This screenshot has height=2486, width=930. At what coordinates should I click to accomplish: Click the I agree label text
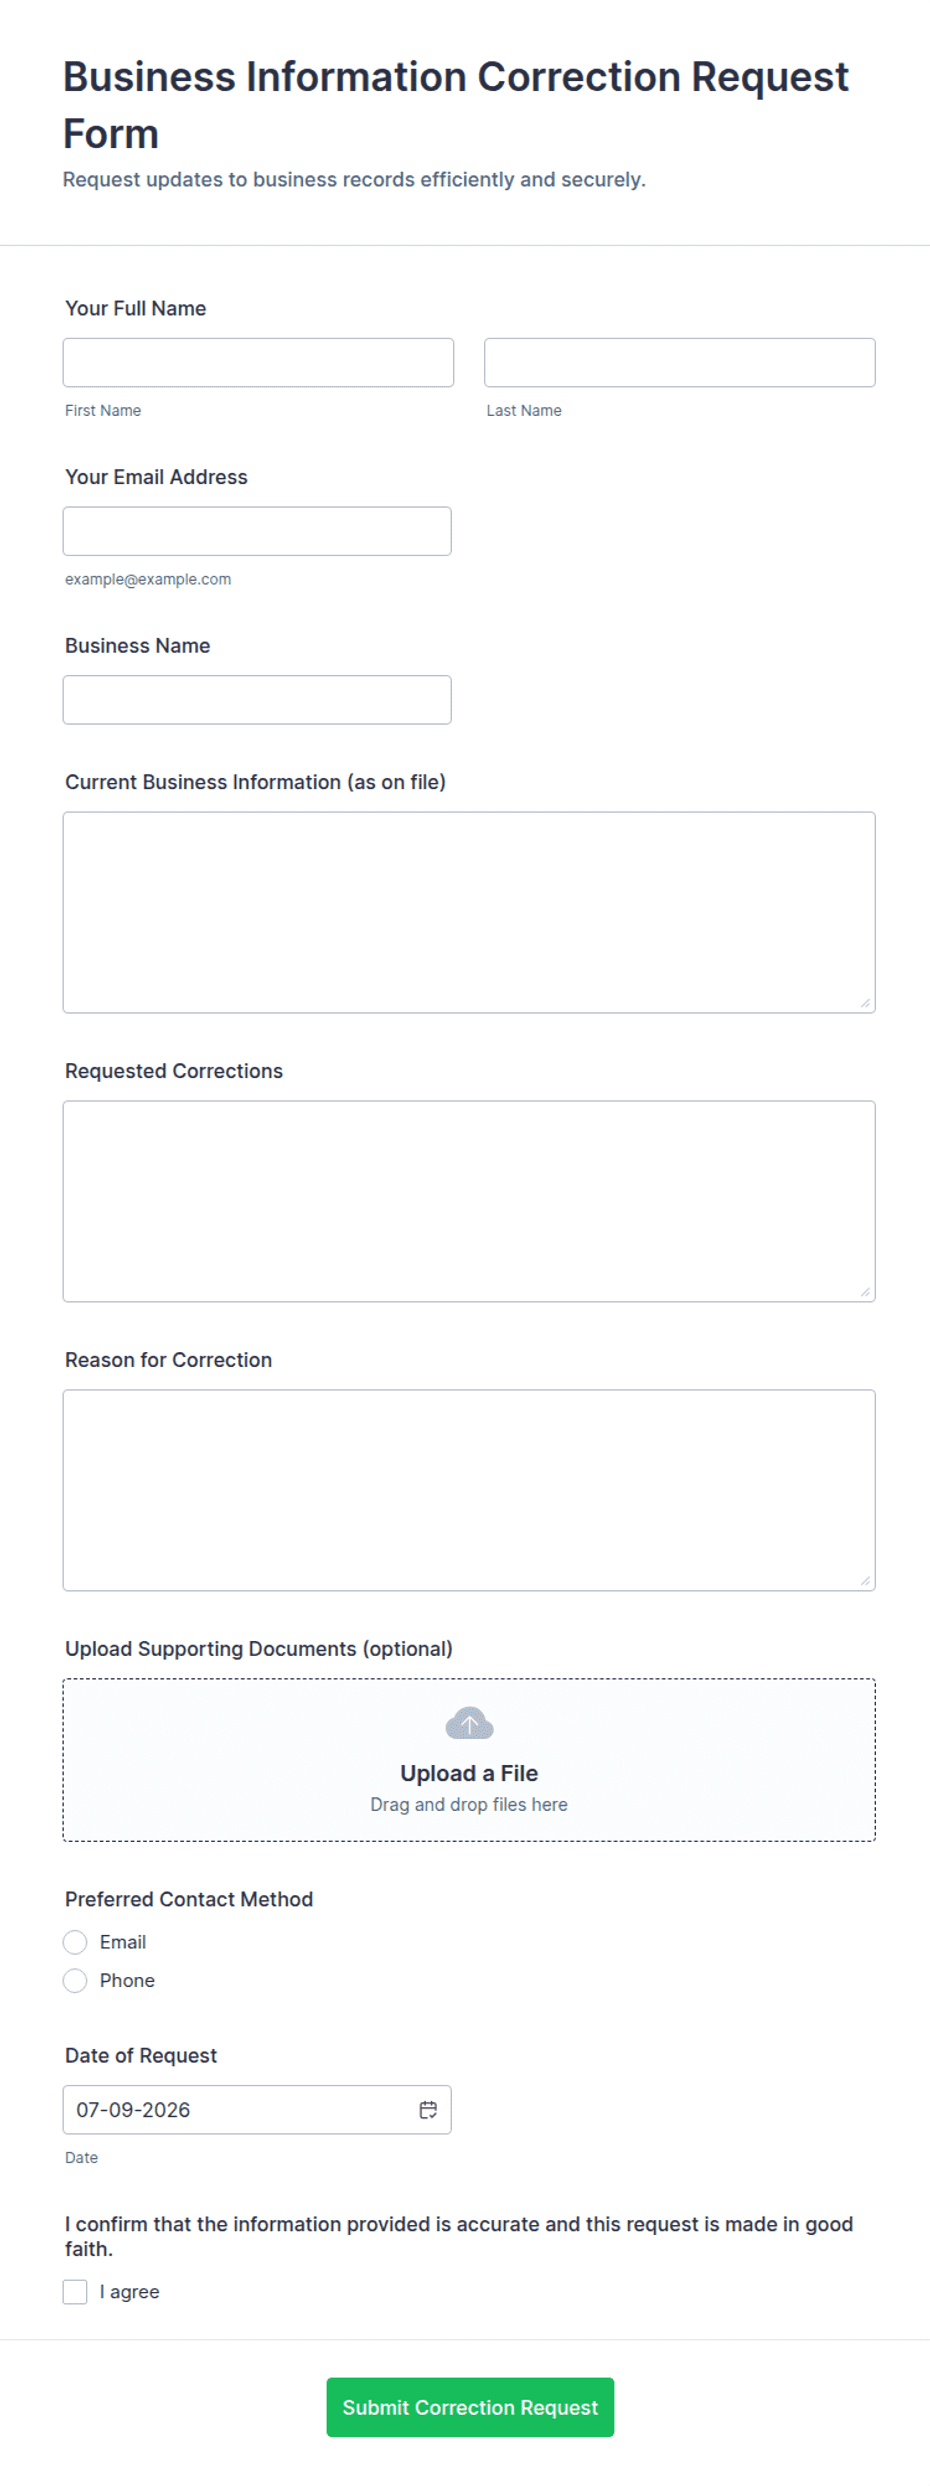[129, 2291]
